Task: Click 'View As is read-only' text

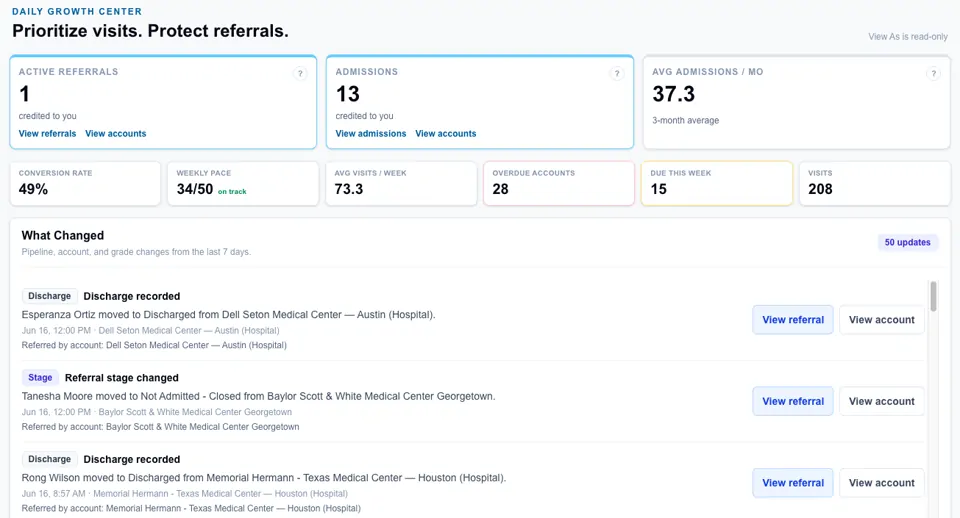Action: [908, 37]
